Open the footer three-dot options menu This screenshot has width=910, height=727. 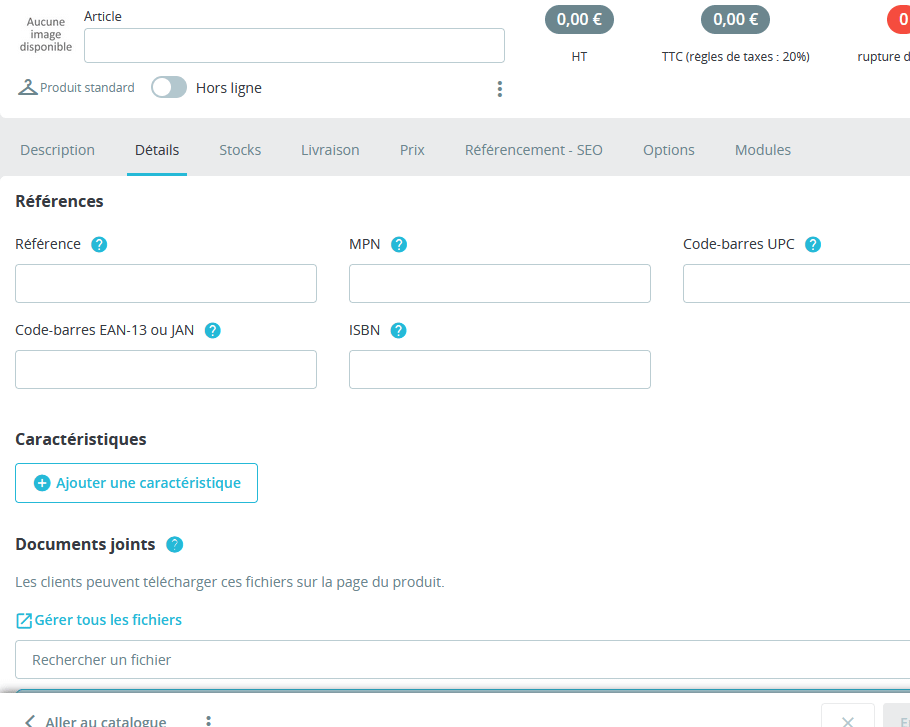(209, 721)
